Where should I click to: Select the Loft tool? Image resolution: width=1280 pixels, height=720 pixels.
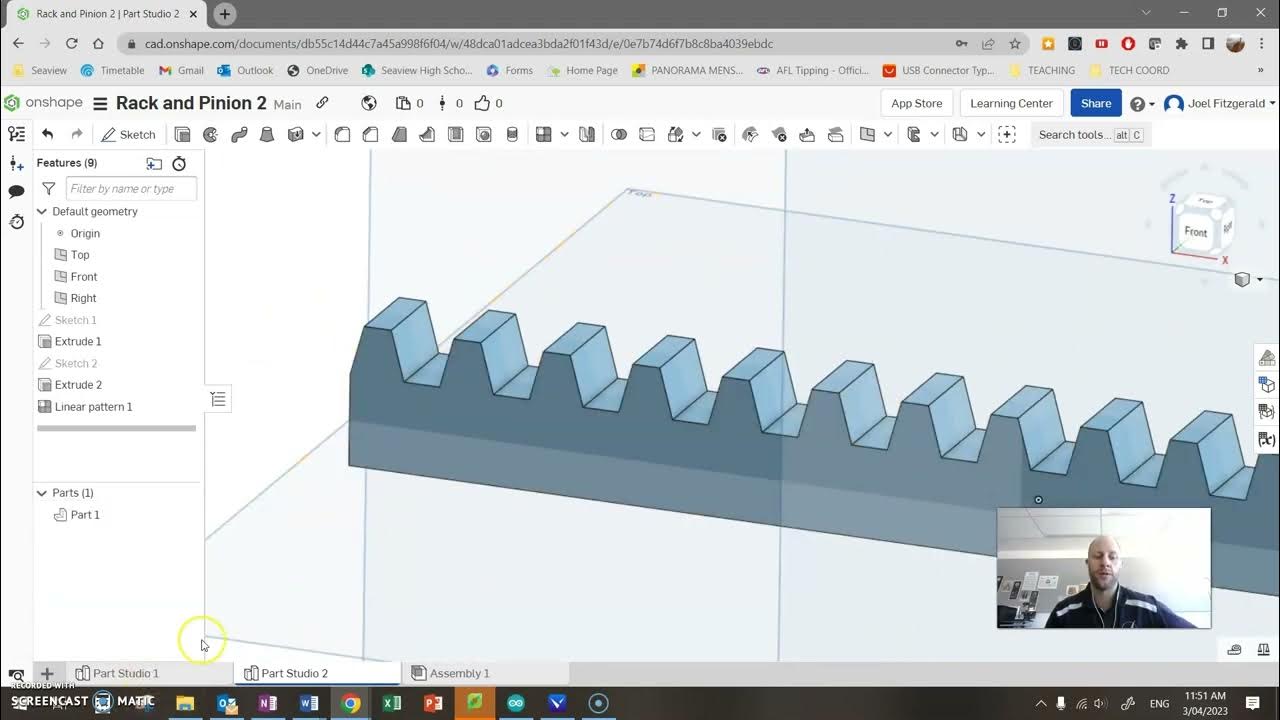tap(267, 134)
